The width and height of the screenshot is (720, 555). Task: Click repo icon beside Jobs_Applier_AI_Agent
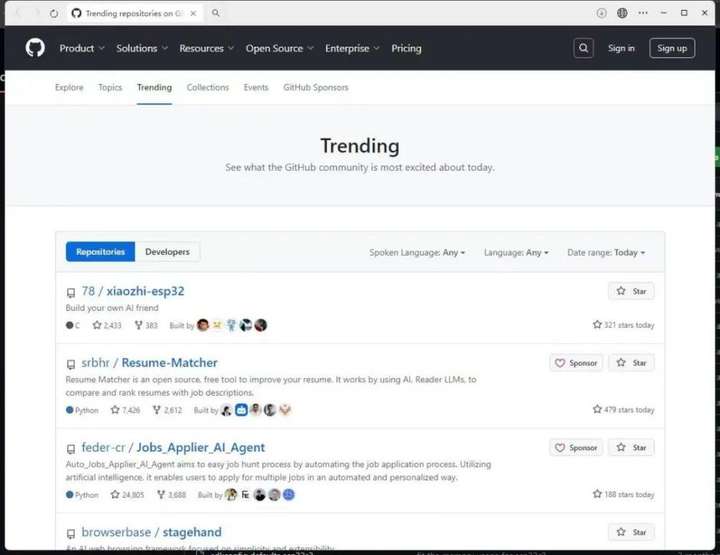tap(71, 448)
